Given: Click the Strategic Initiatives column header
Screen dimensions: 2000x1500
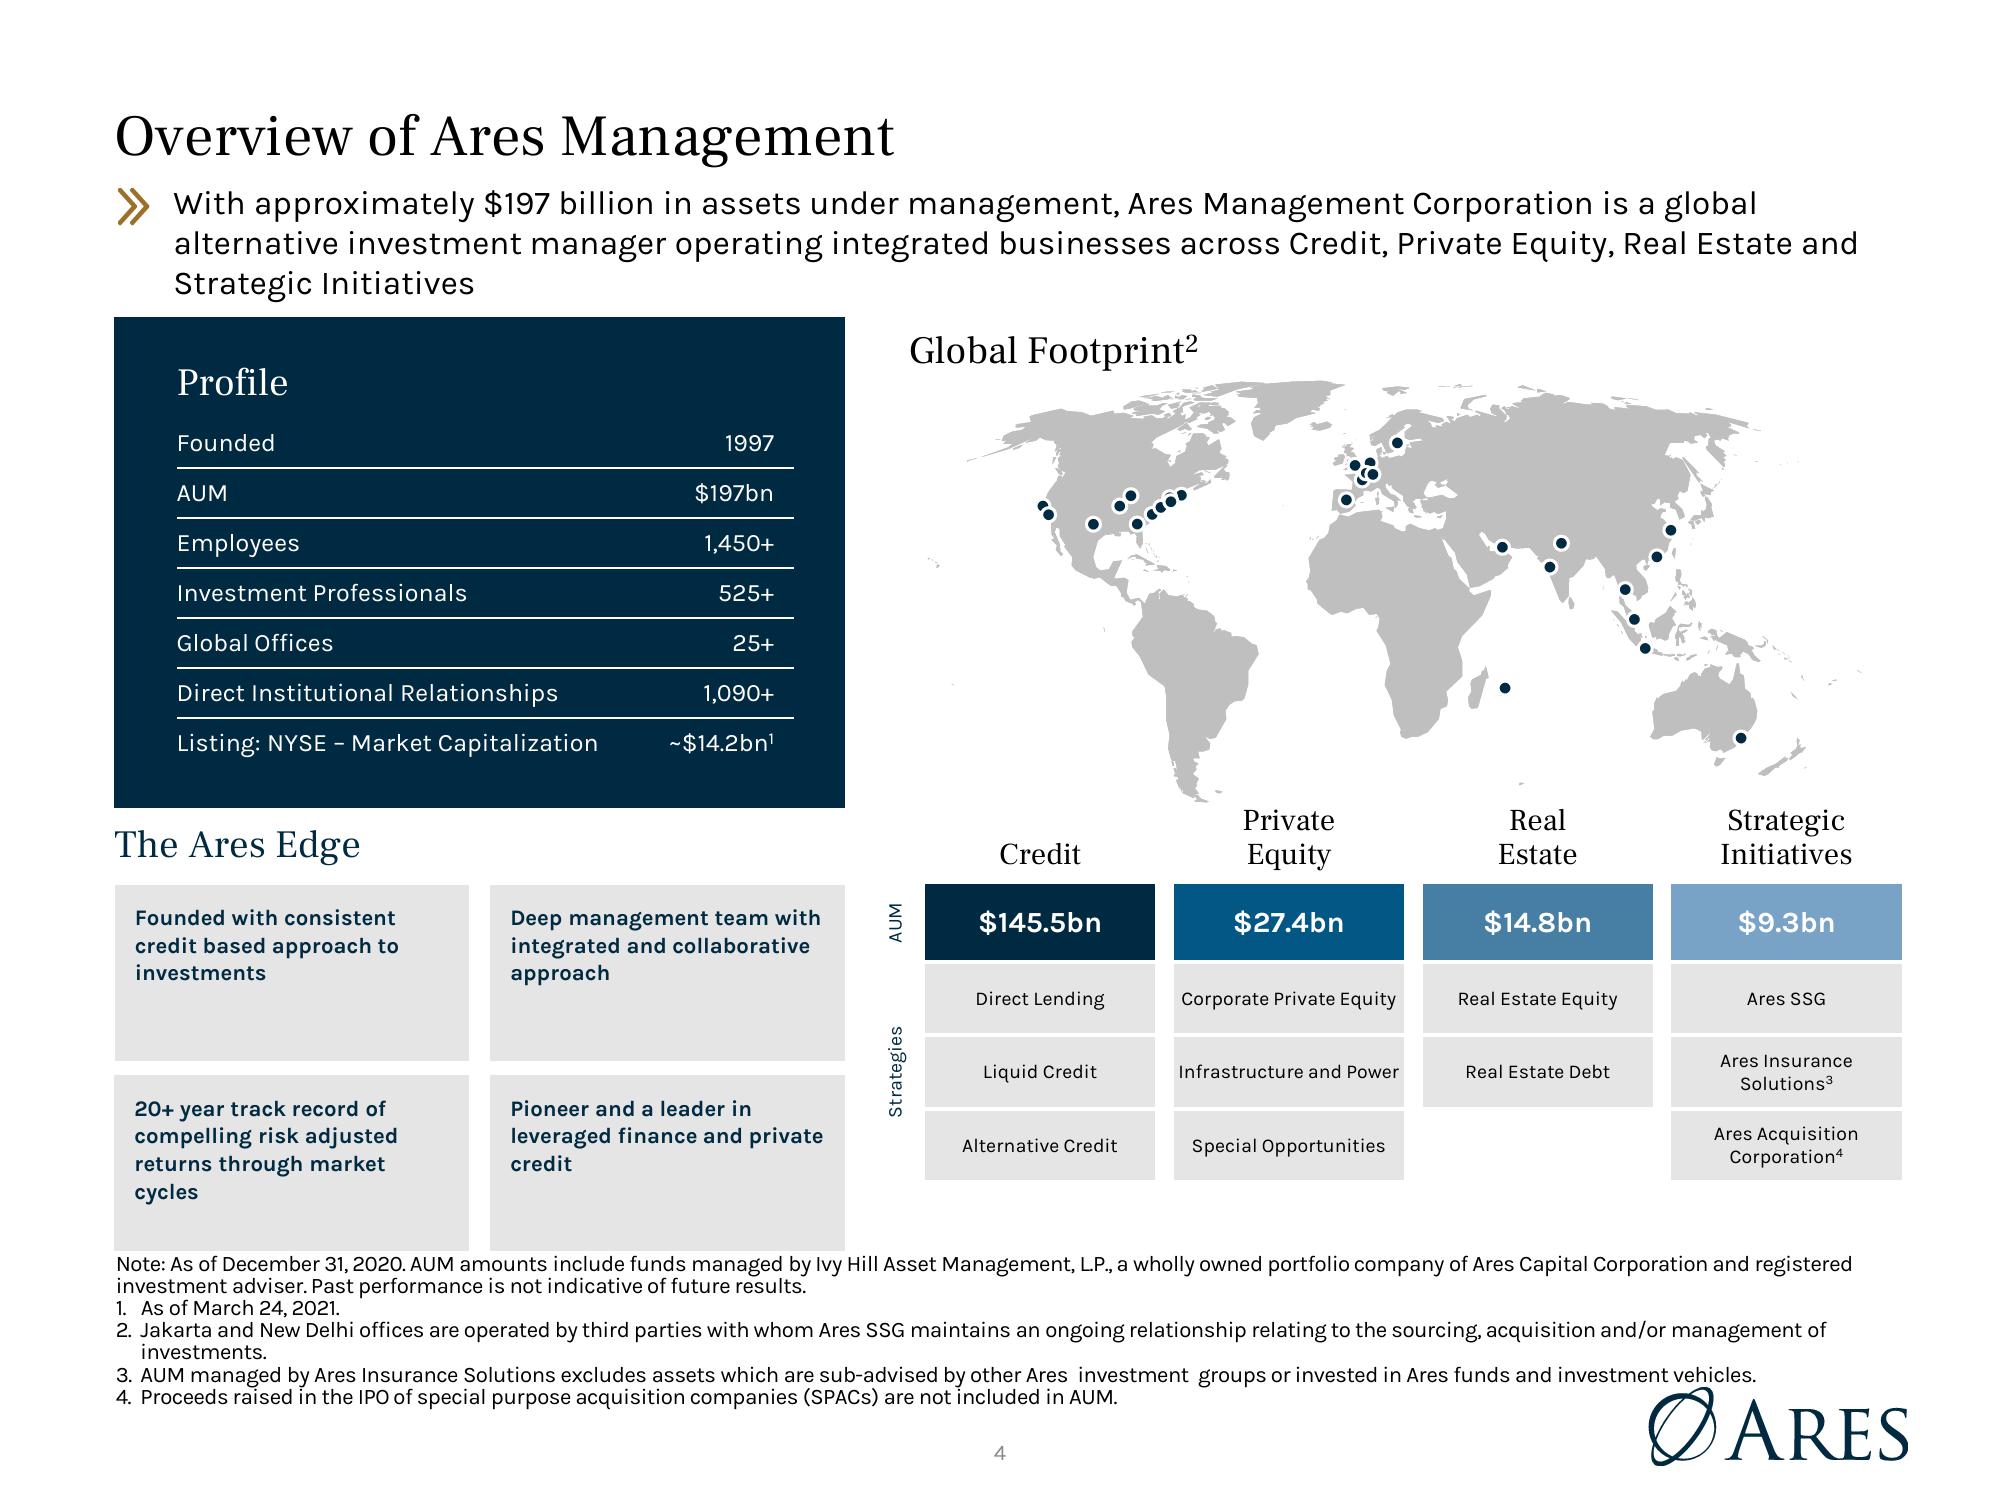Looking at the screenshot, I should click(x=1786, y=837).
